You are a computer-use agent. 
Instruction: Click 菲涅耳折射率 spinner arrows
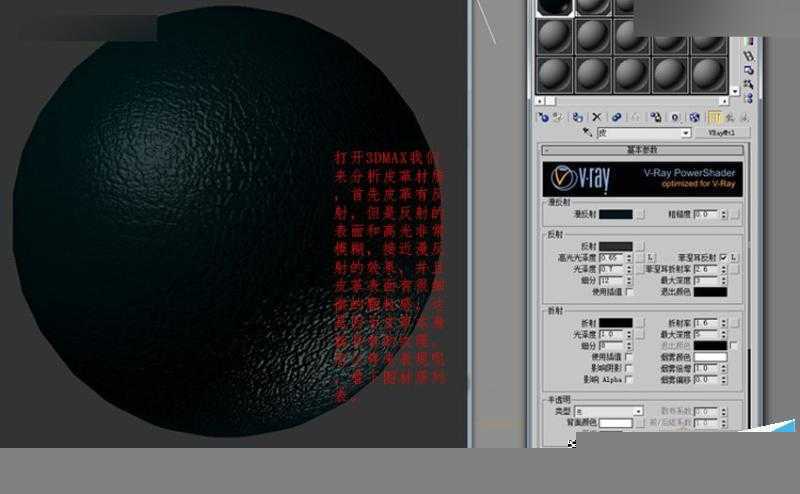click(723, 269)
